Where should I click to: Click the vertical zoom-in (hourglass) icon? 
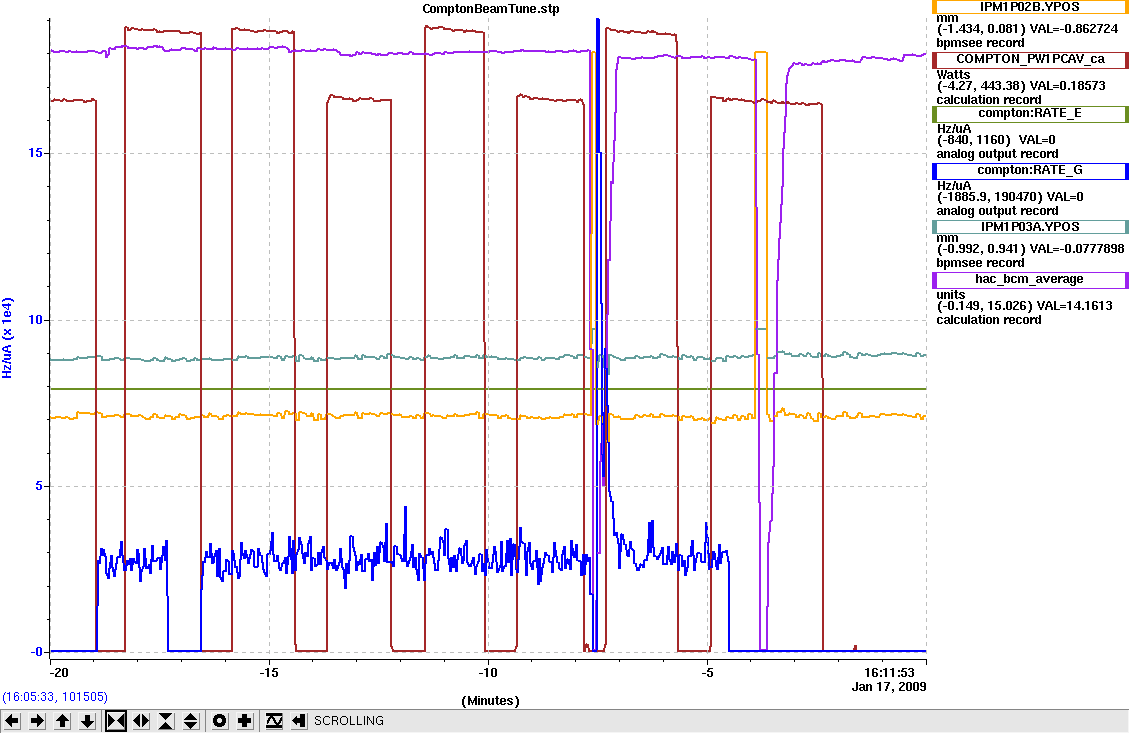pyautogui.click(x=166, y=721)
